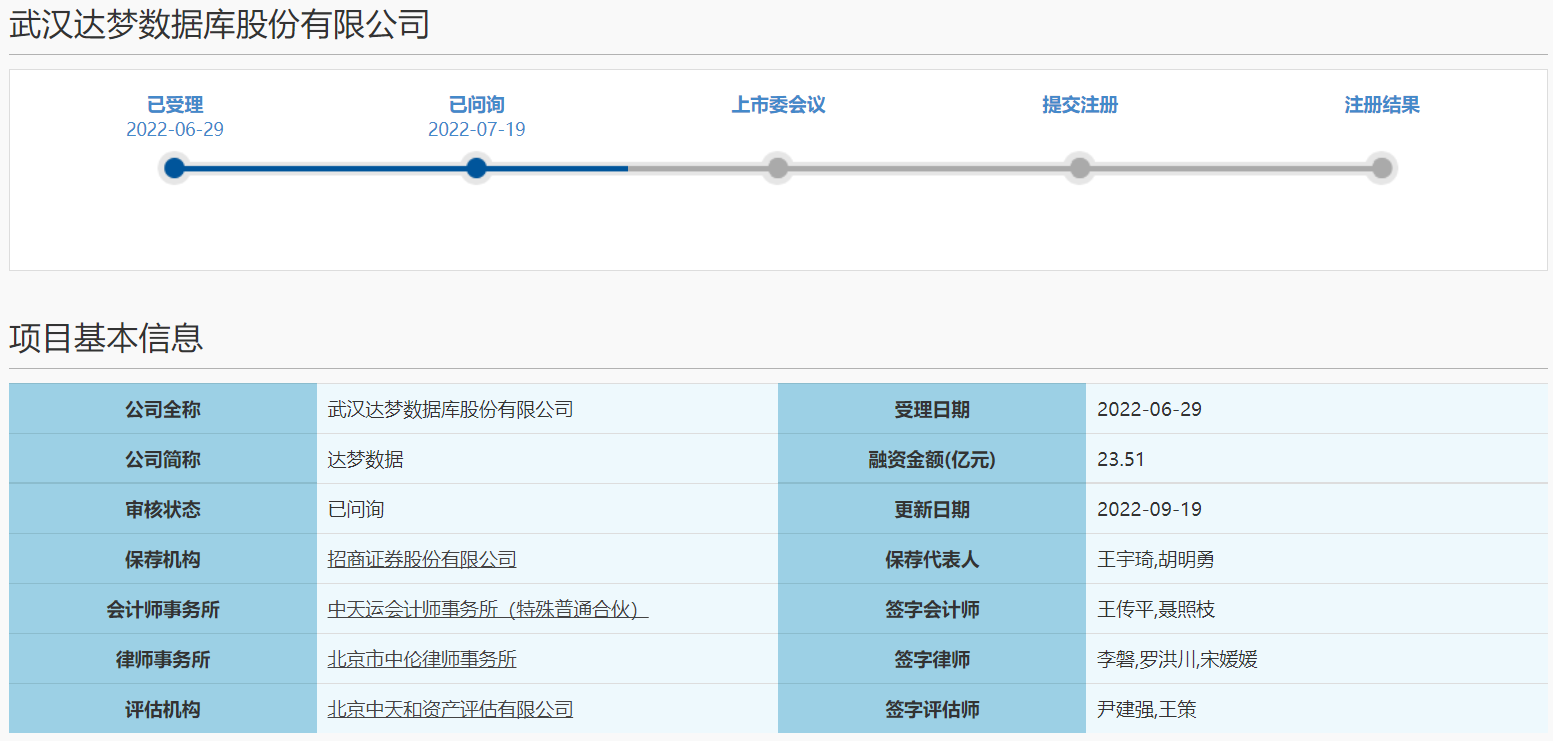Select the 已受理 stage label
Screen dimensions: 1553x741
pyautogui.click(x=175, y=103)
